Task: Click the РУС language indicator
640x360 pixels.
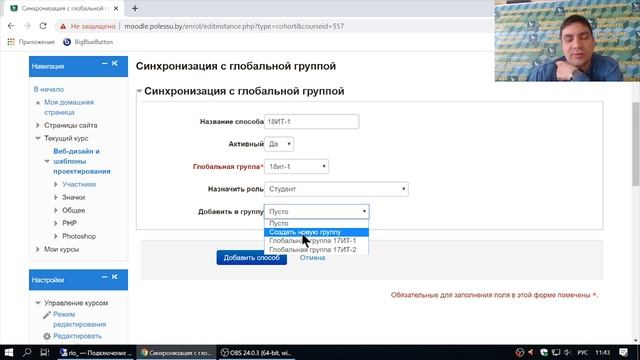Action: point(582,352)
